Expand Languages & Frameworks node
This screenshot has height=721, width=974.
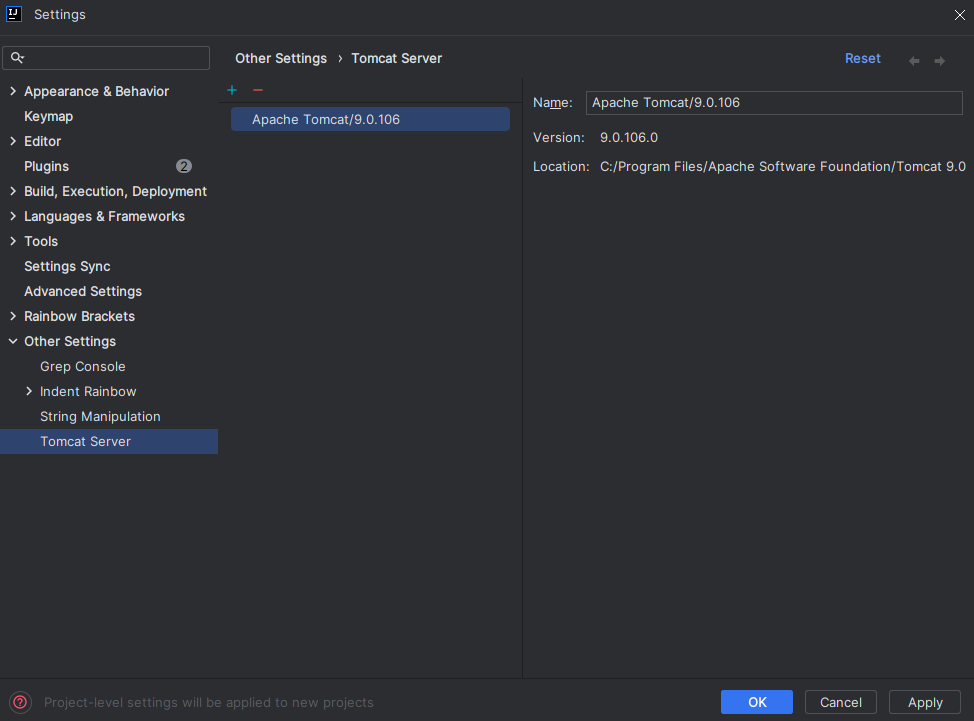click(x=13, y=216)
